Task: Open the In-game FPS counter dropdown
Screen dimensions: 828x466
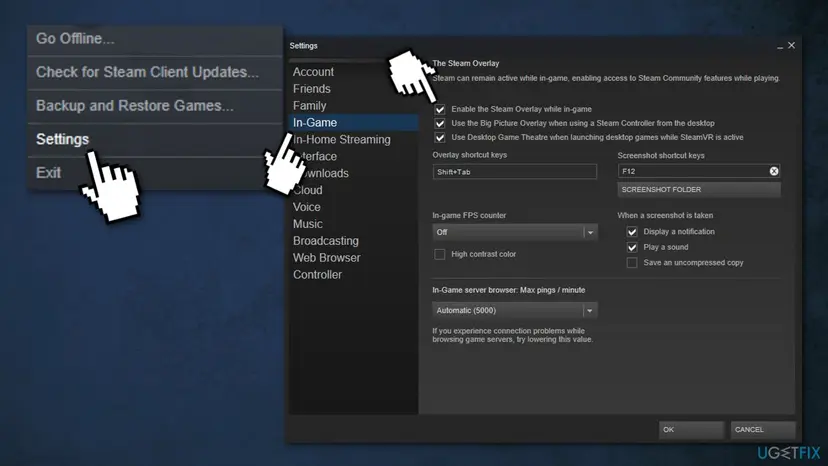Action: [515, 232]
